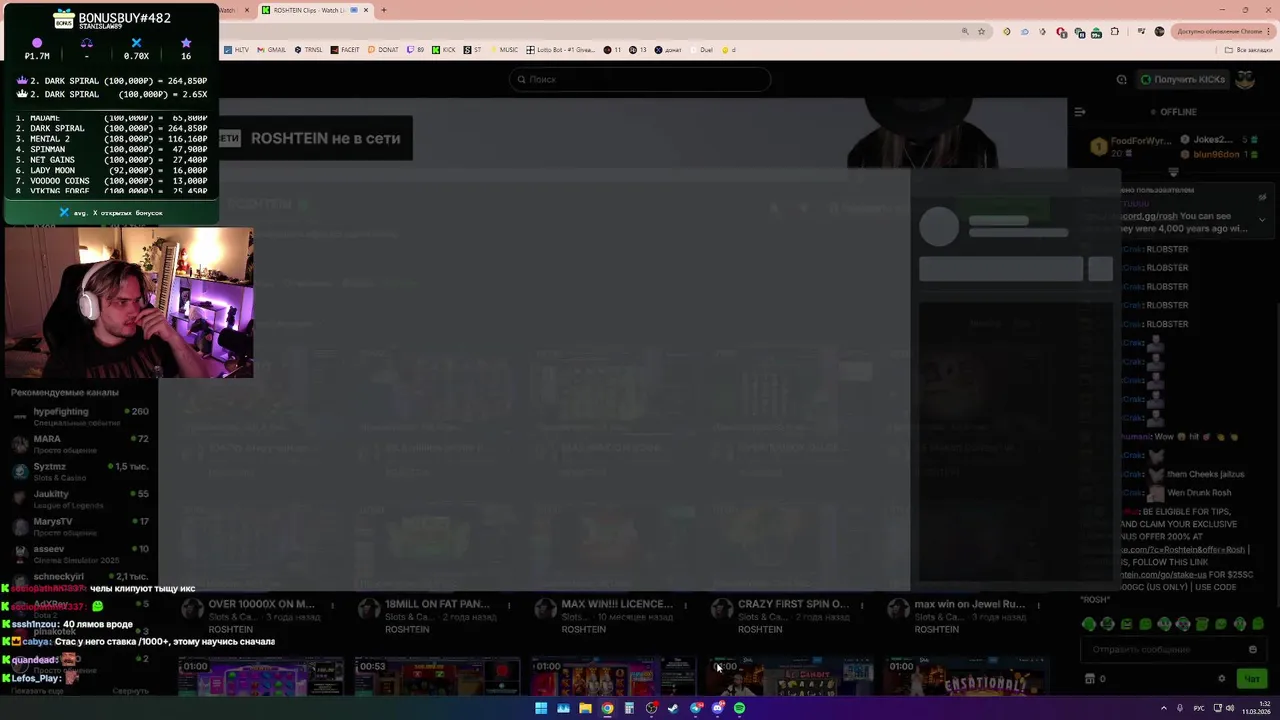Play the 00:53 clip thumbnail
Screen dimensions: 1280x720
(437, 676)
